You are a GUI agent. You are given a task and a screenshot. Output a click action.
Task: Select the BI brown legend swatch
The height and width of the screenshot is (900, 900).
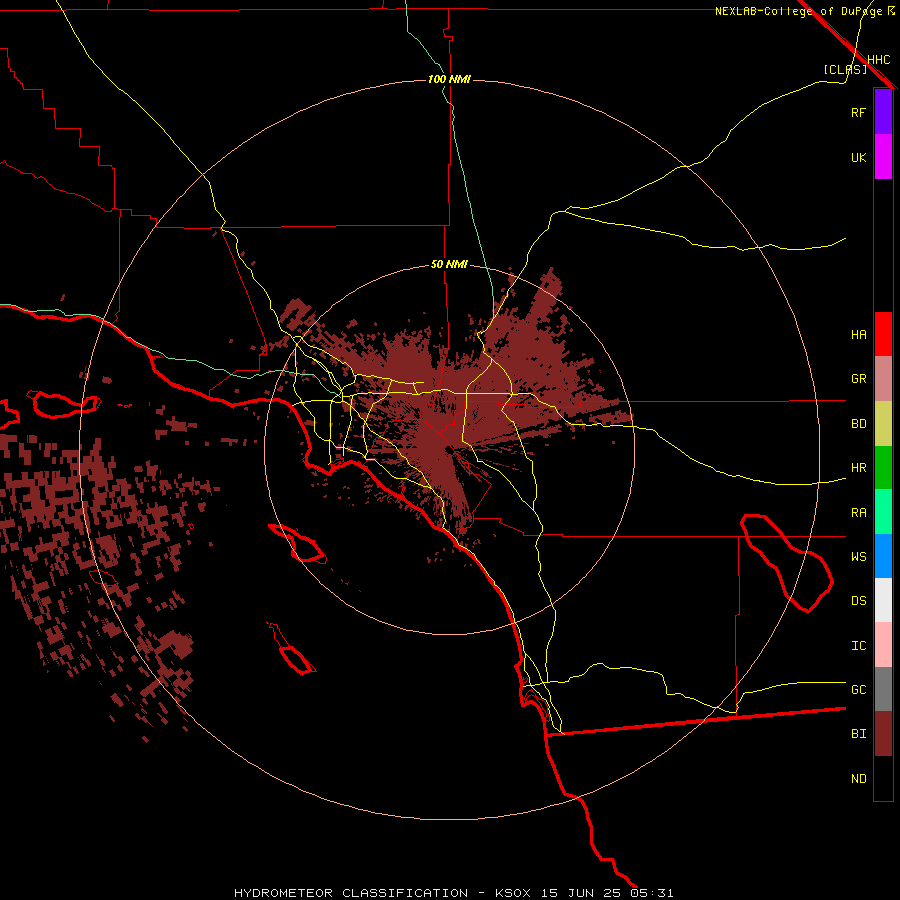coord(883,734)
